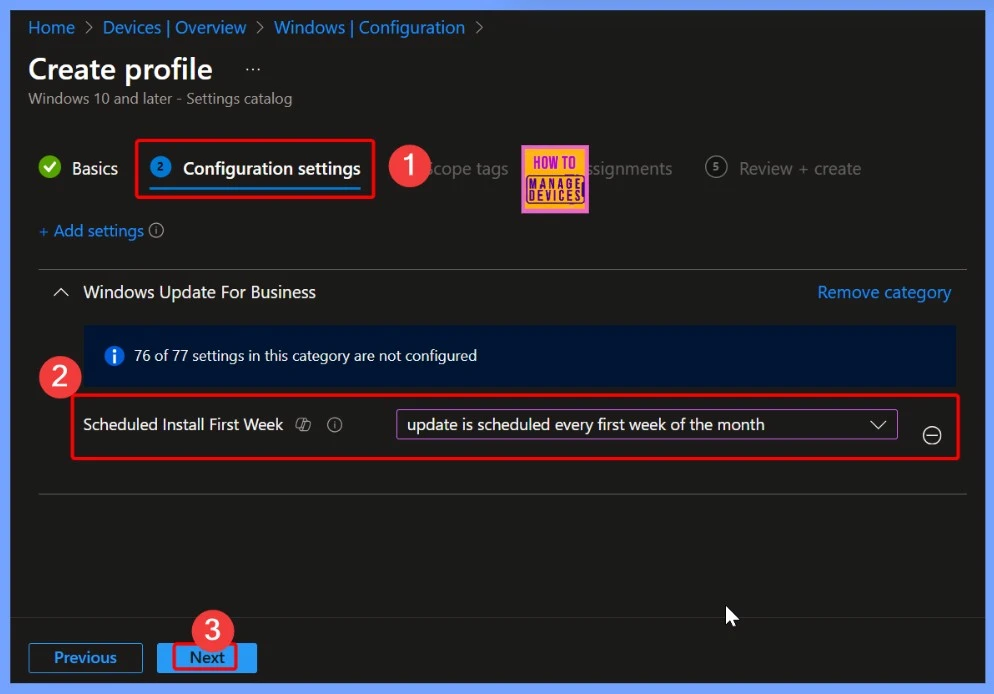
Task: Open the Scheduled Install First Week dropdown
Action: tap(647, 424)
